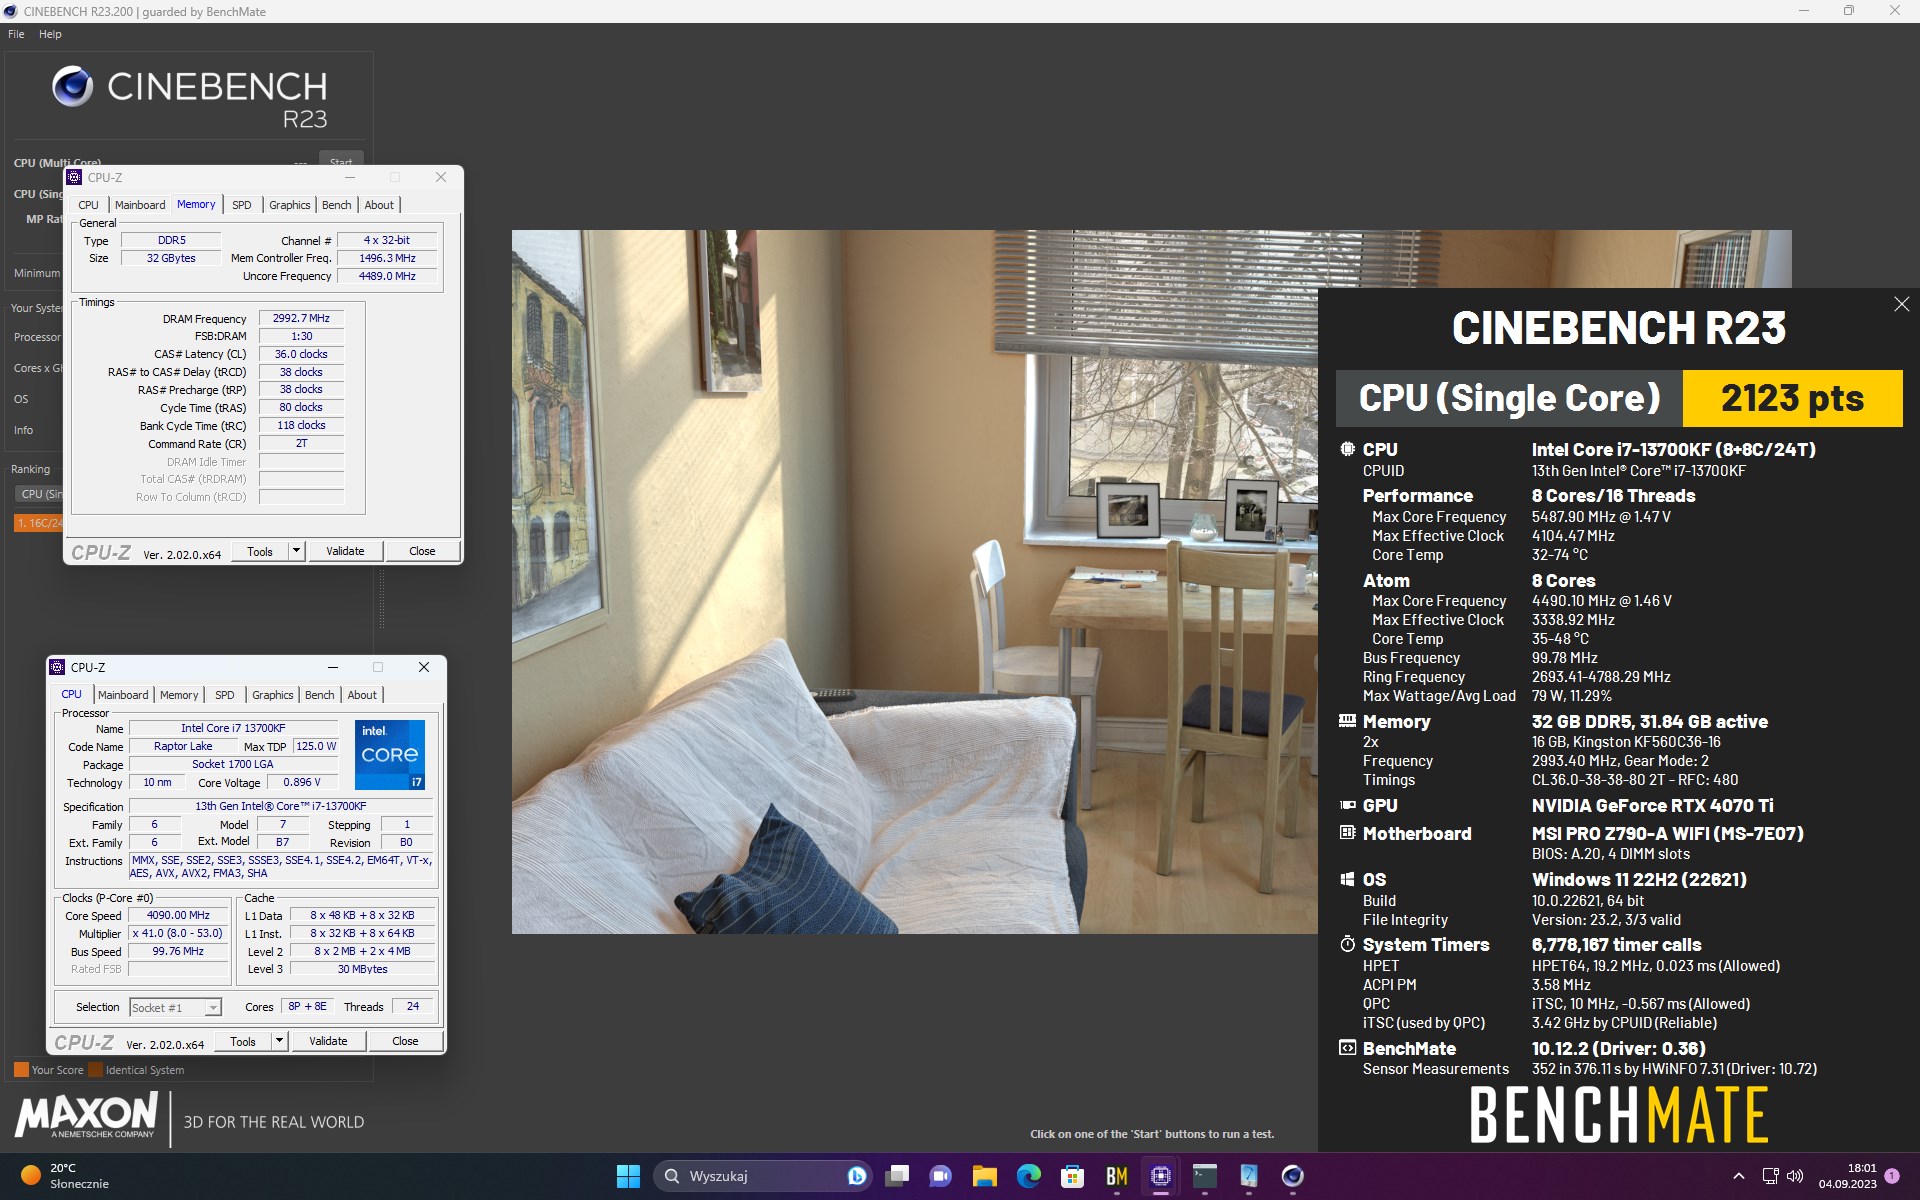Click the CPU-Z title icon of the Memory window

pyautogui.click(x=74, y=177)
